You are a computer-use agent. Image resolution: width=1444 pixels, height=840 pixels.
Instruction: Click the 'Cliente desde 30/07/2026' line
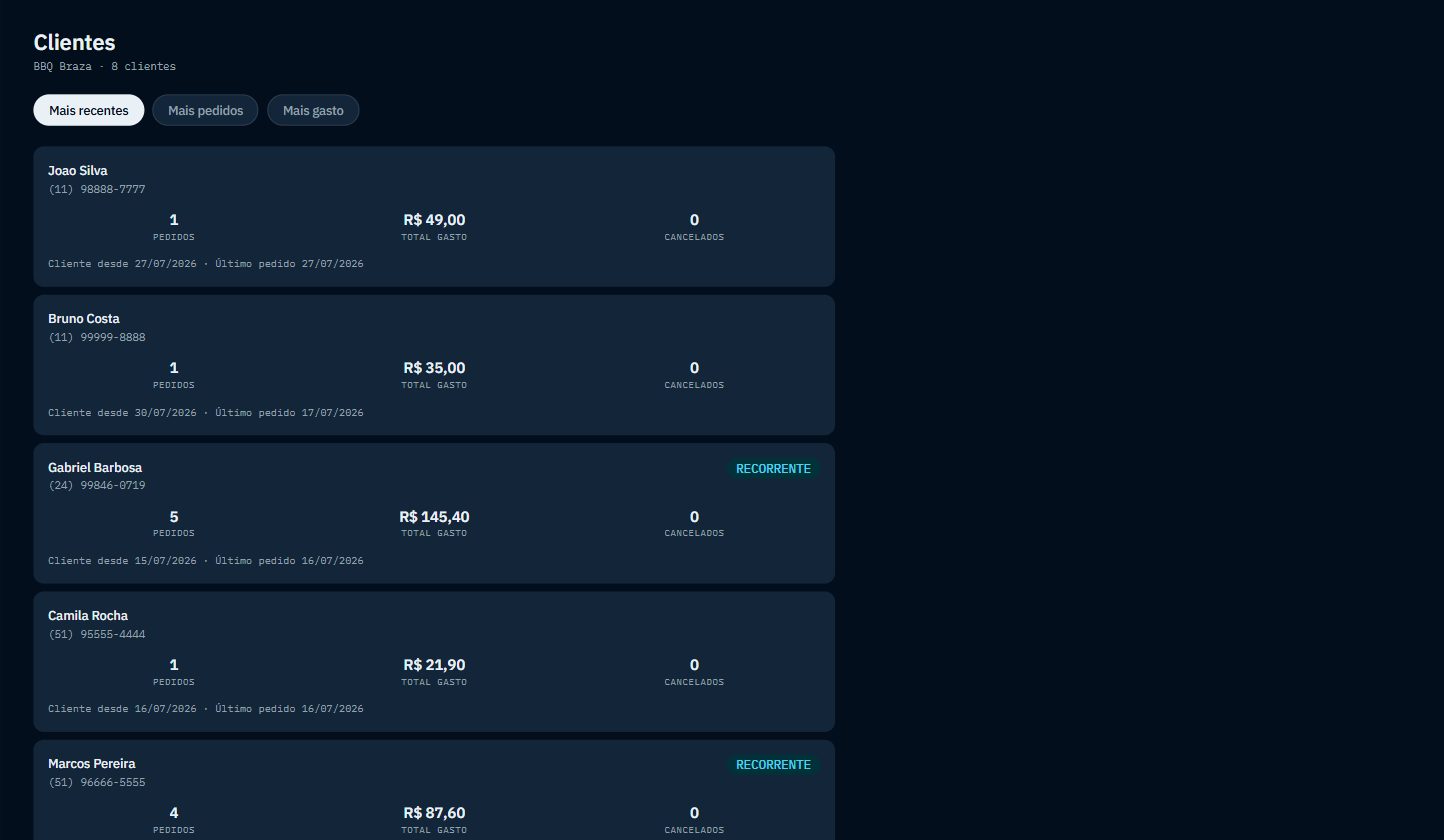[206, 412]
